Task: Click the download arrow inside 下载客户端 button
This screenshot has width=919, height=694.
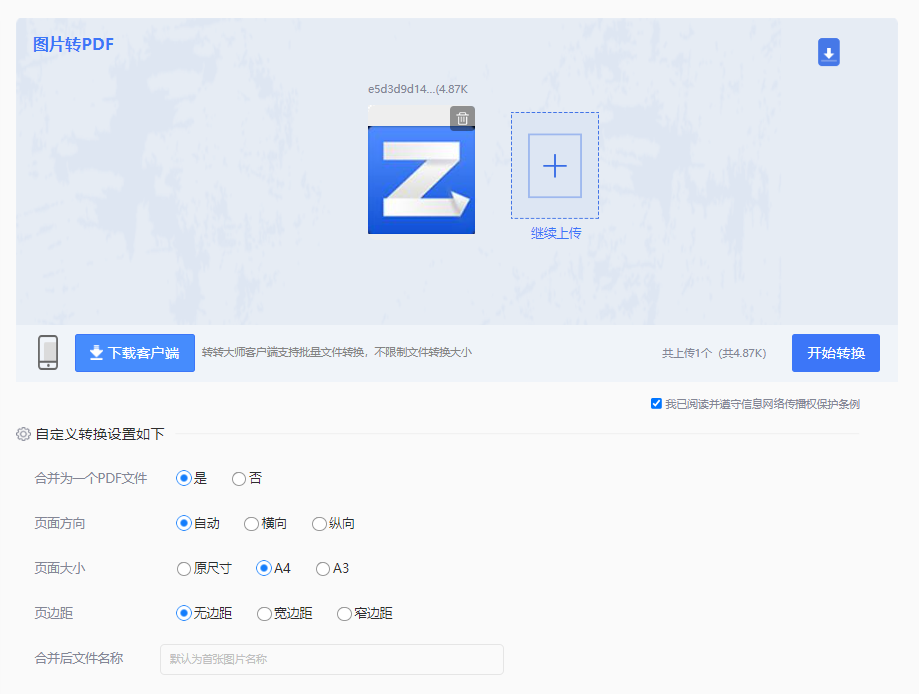Action: point(94,352)
